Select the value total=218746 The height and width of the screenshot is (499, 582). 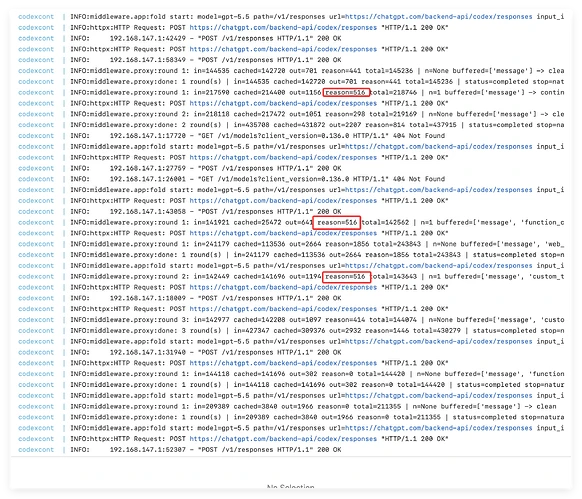point(393,92)
